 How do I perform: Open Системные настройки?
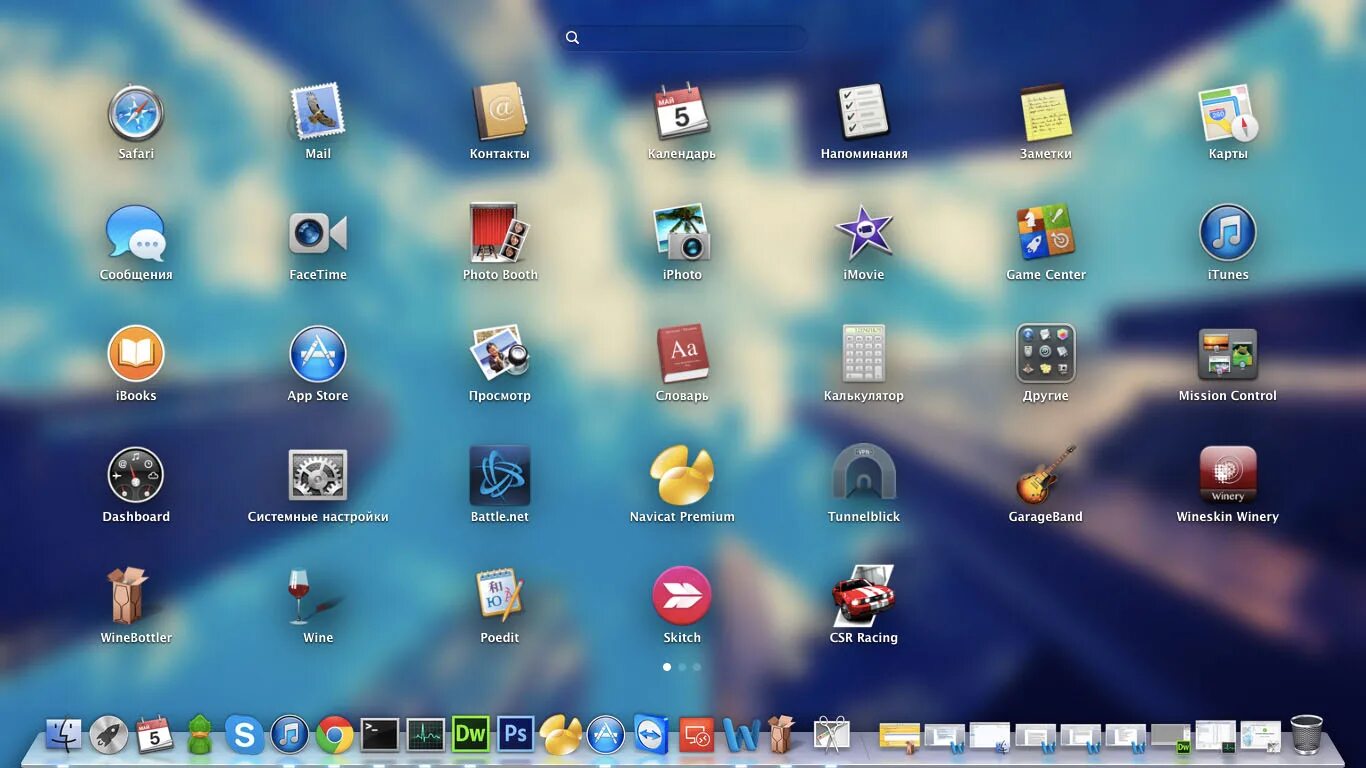point(318,476)
